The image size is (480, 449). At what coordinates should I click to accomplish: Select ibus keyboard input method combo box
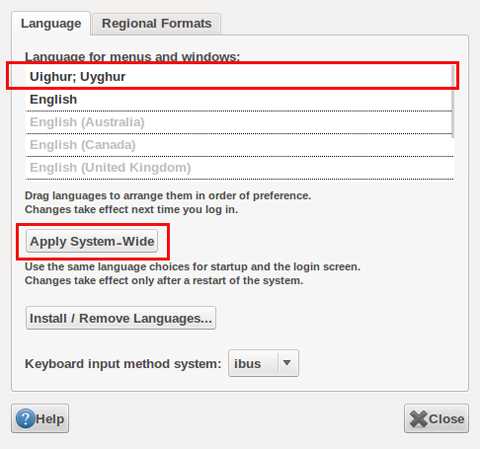pos(263,363)
